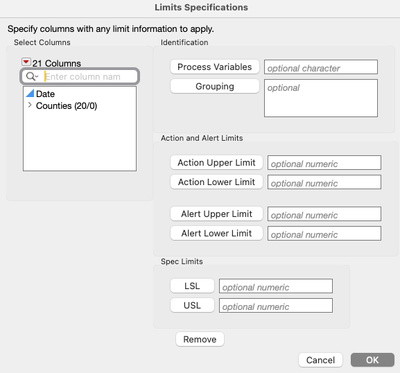Focus the Enter column name search field
The image size is (400, 373).
tap(91, 77)
